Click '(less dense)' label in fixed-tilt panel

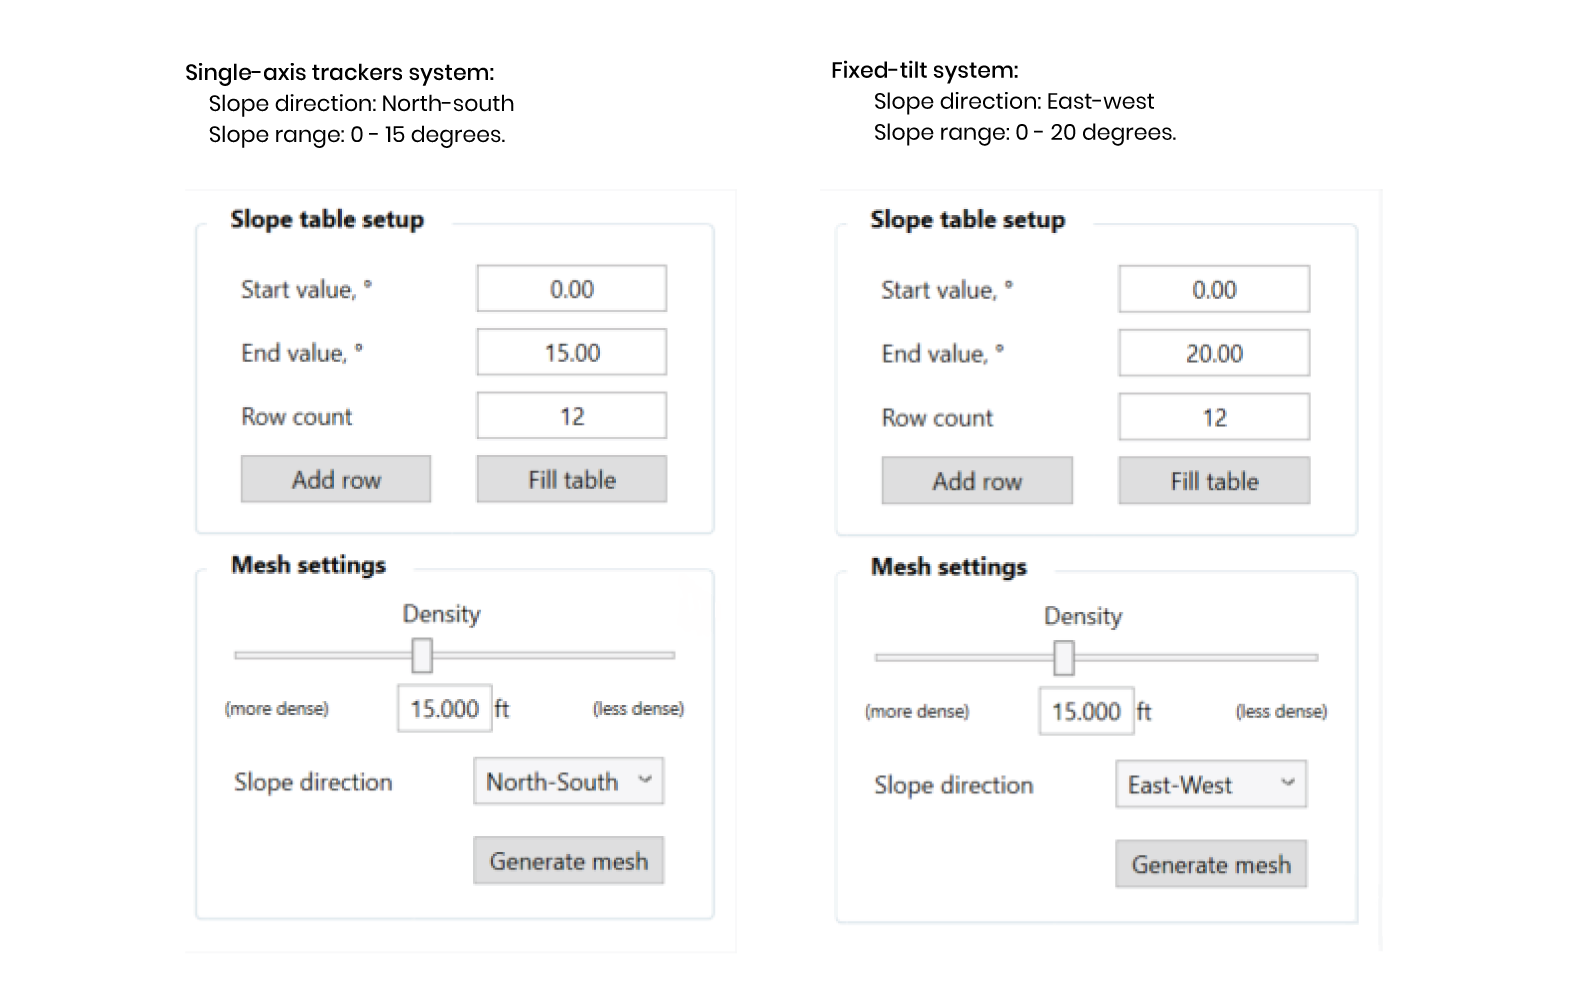(x=1281, y=711)
